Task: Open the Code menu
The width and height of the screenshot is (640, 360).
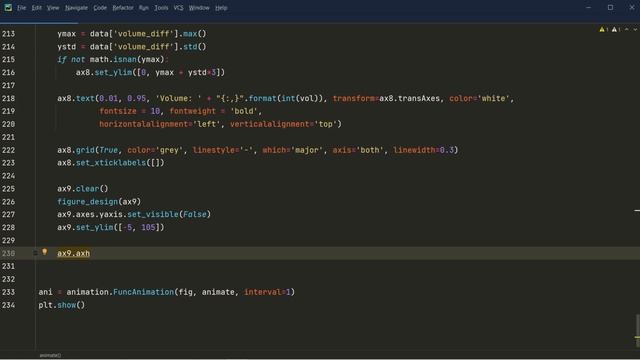Action: (100, 8)
